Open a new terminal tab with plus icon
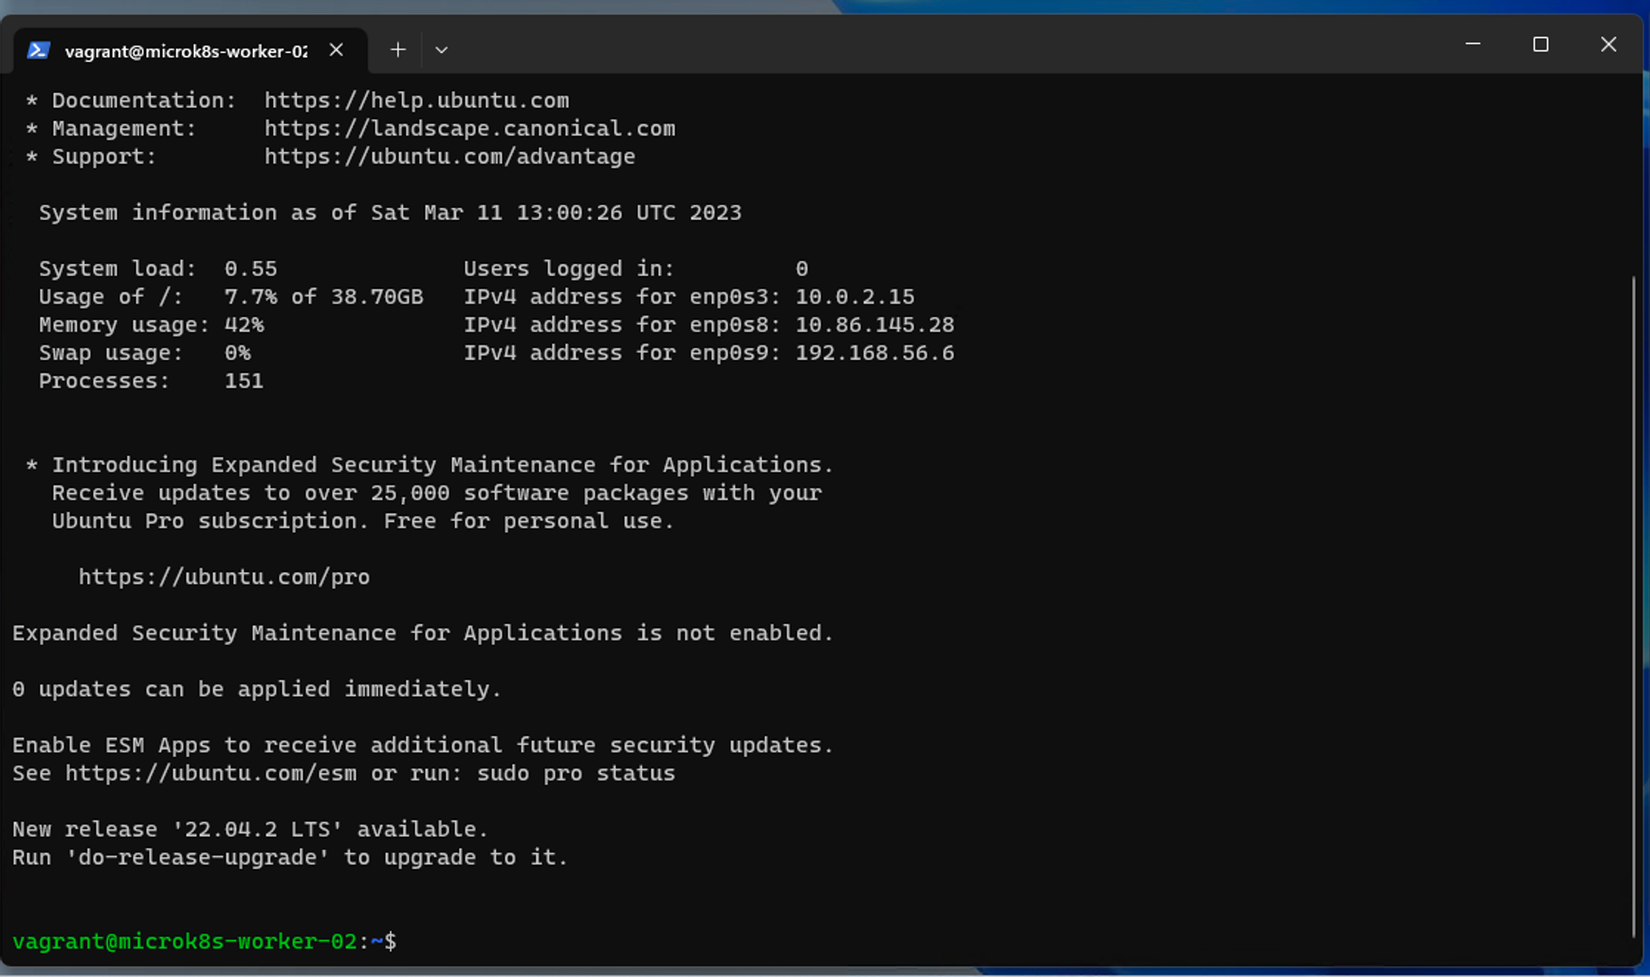The image size is (1650, 977). 397,49
